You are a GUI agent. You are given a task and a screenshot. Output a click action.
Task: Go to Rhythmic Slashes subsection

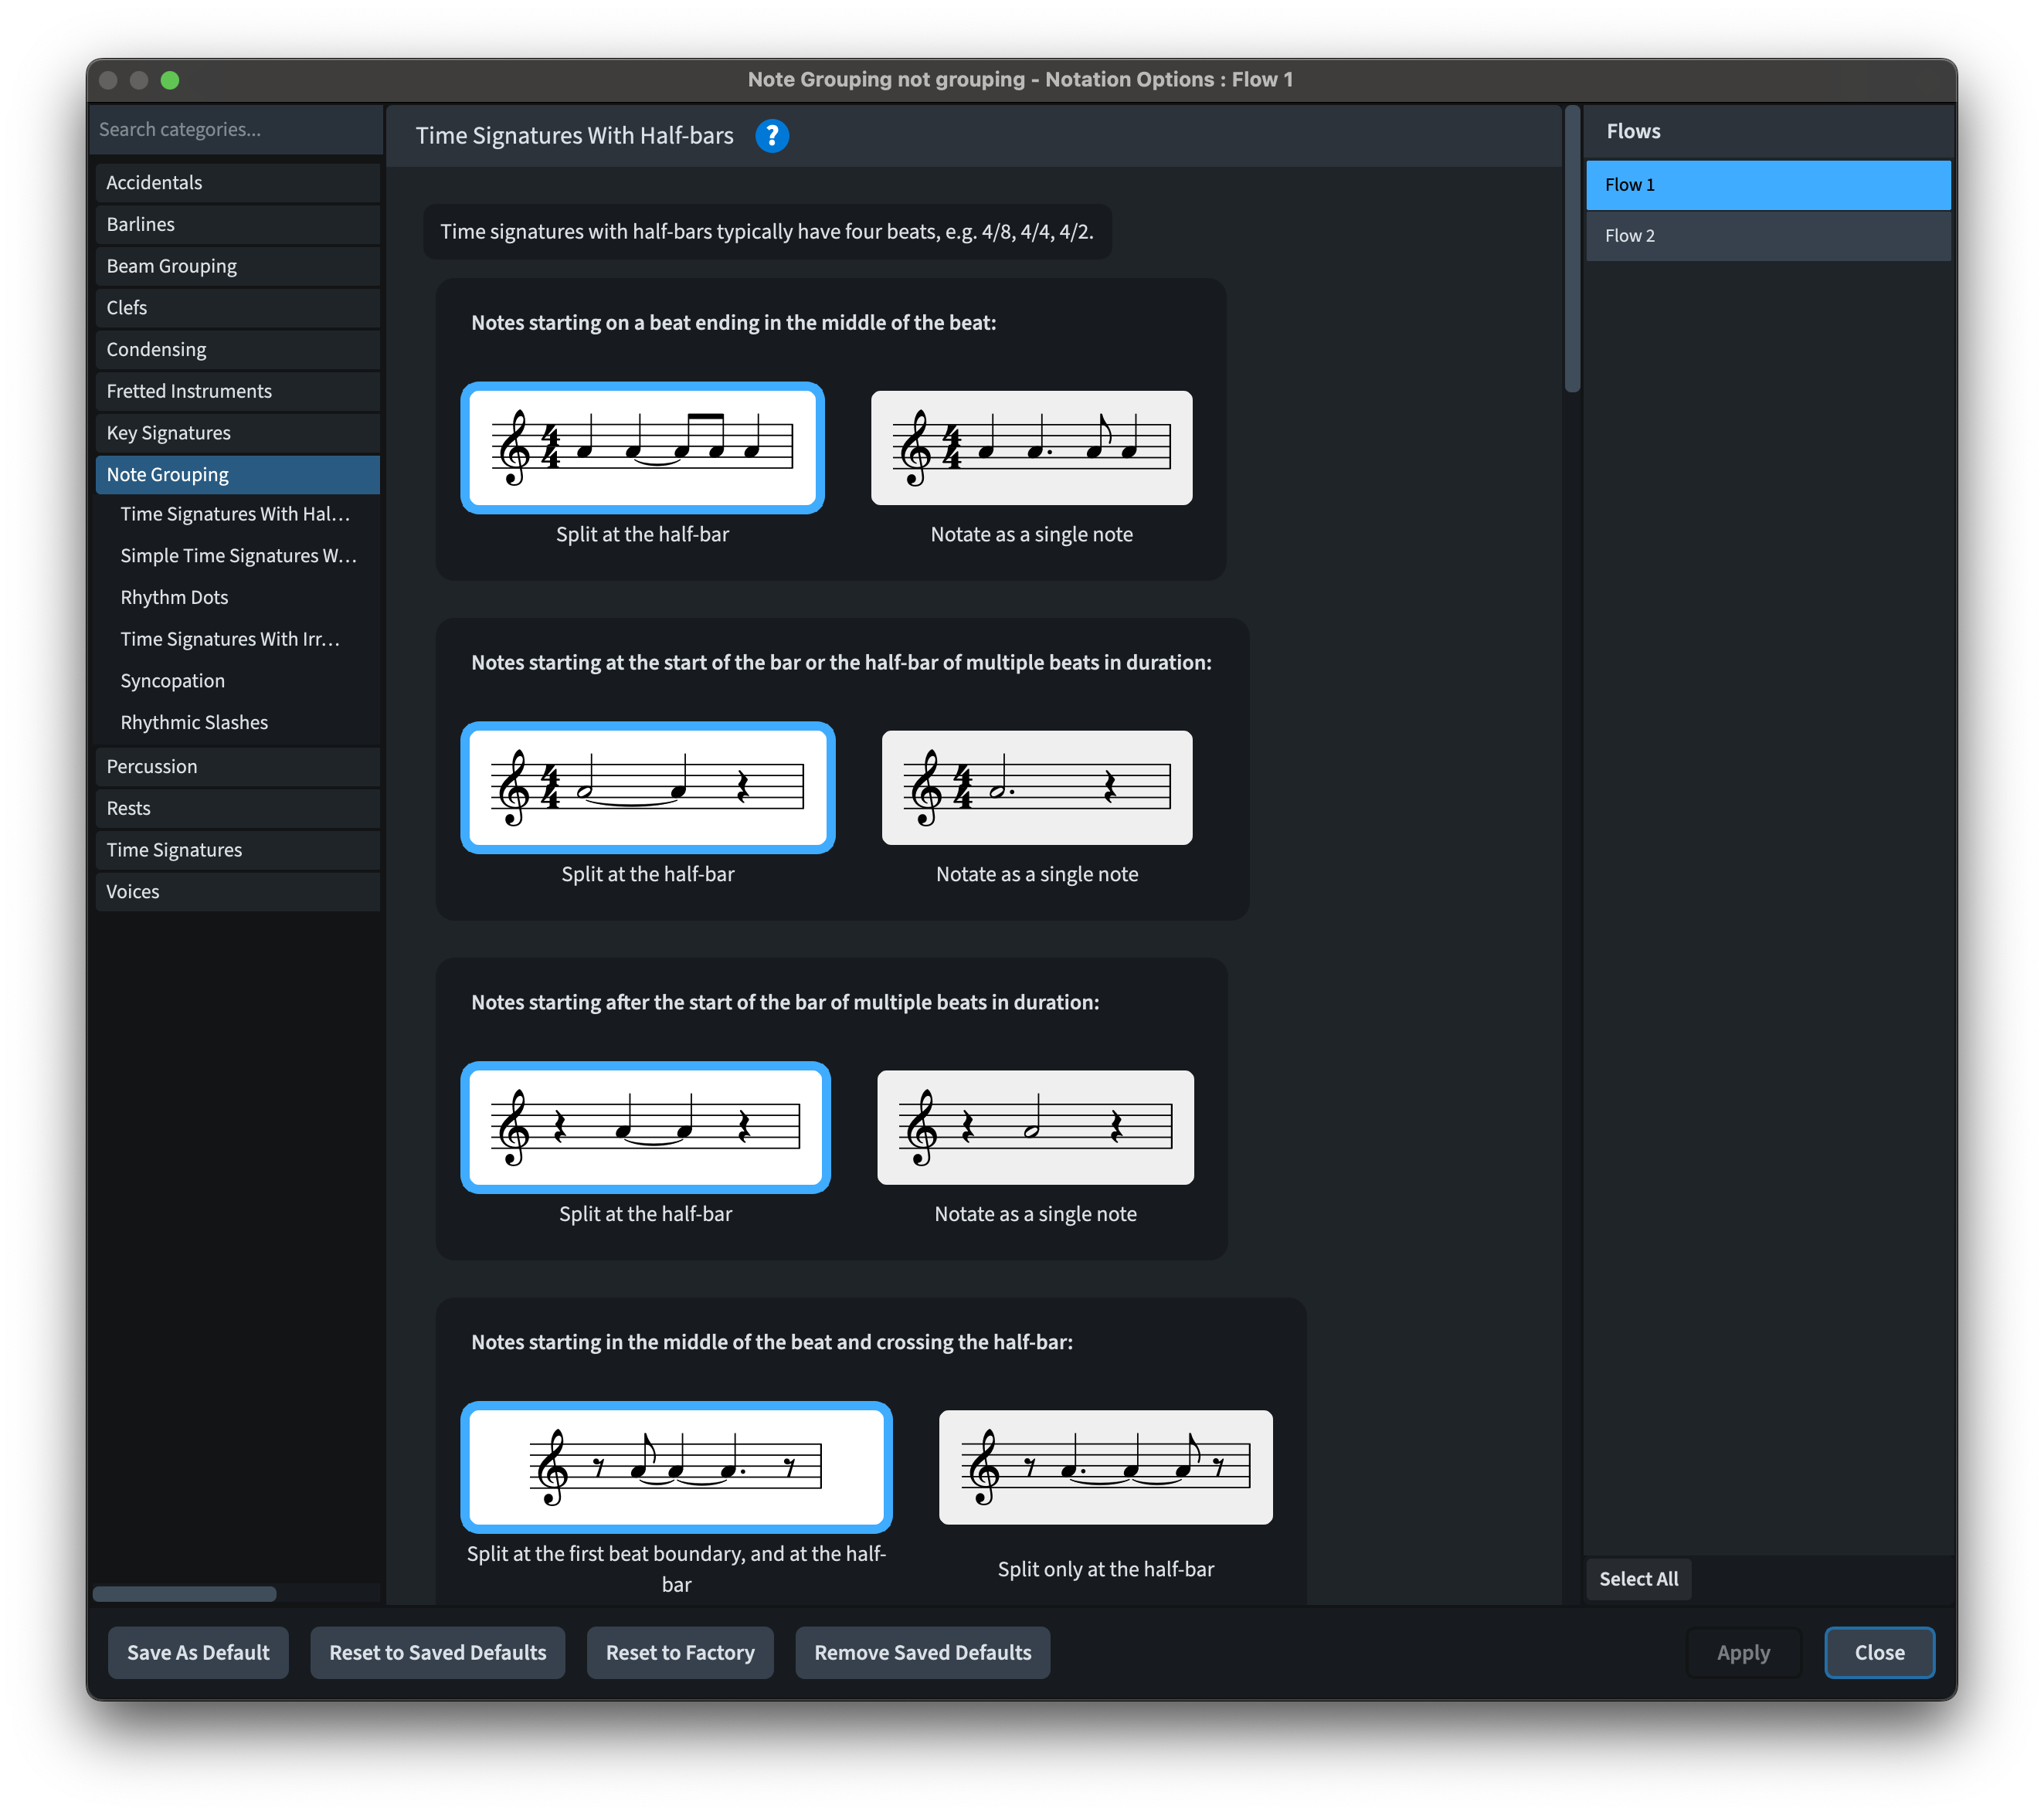194,722
